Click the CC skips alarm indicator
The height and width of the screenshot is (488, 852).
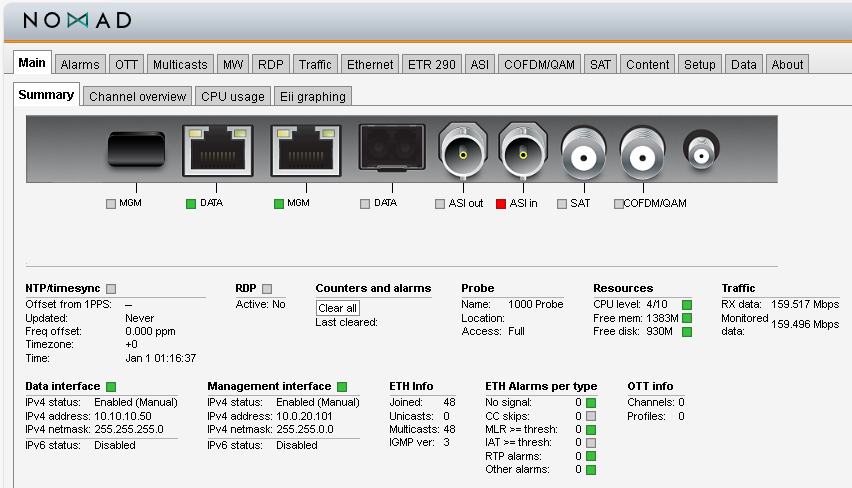point(591,416)
